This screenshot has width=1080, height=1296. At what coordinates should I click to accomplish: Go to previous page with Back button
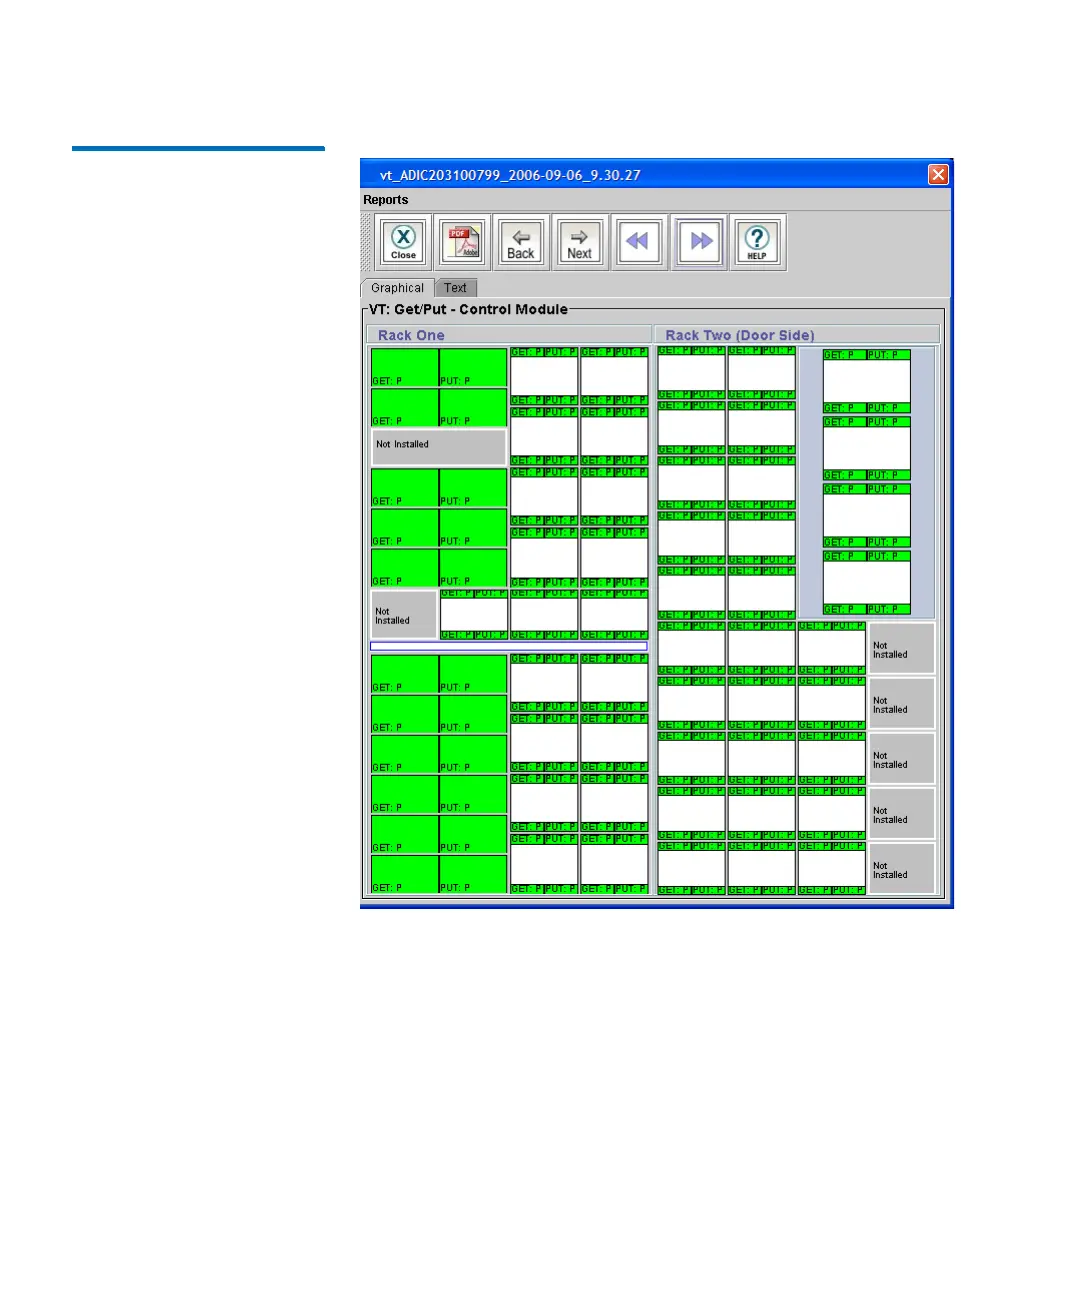click(521, 242)
